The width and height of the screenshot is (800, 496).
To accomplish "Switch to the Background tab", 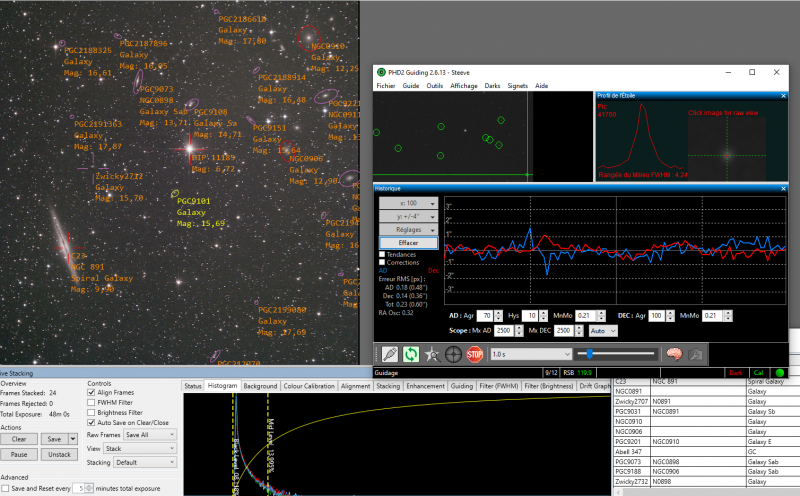I will [x=260, y=386].
